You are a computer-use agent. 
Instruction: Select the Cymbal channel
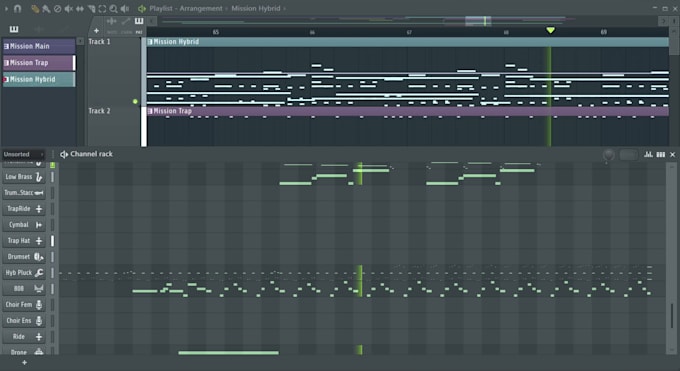[x=24, y=225]
